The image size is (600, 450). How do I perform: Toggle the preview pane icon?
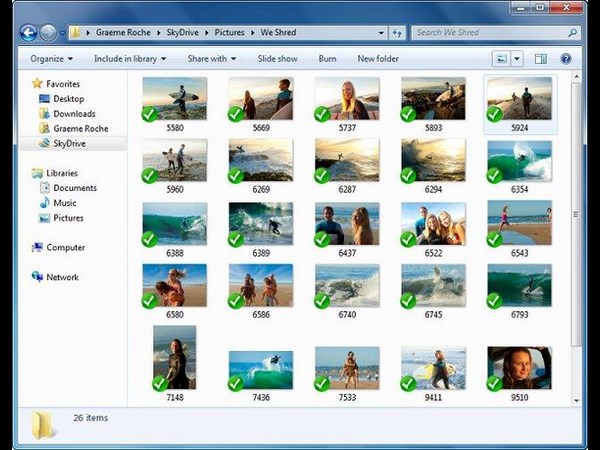coord(543,59)
